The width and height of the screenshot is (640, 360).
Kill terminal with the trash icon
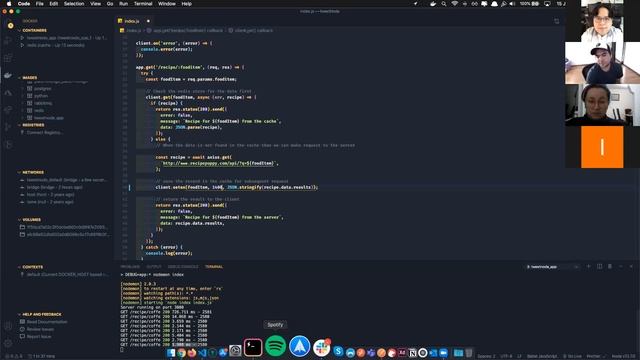coord(610,267)
